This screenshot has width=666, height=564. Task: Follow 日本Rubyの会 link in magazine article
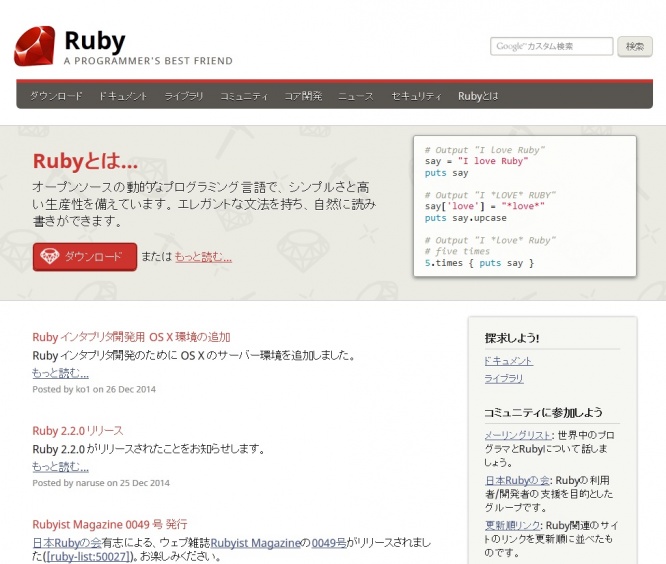click(x=67, y=543)
